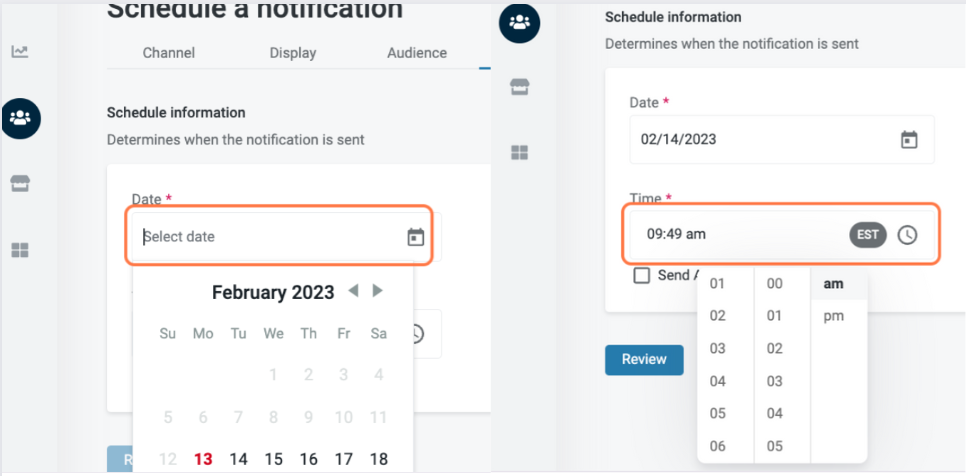Viewport: 966px width, 476px height.
Task: Open the dashboard grid icon in left sidebar
Action: click(20, 250)
